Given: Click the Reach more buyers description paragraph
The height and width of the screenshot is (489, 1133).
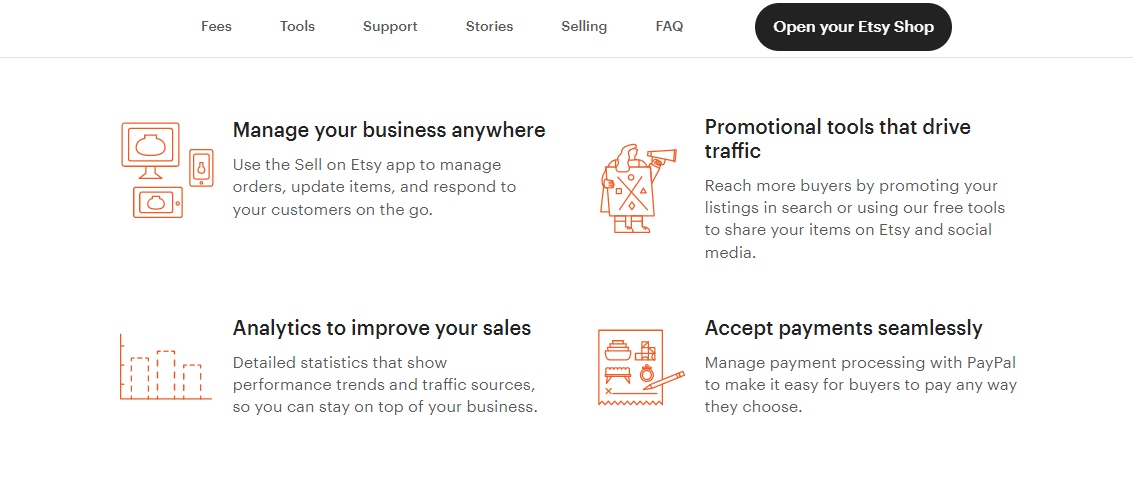Looking at the screenshot, I should click(855, 219).
